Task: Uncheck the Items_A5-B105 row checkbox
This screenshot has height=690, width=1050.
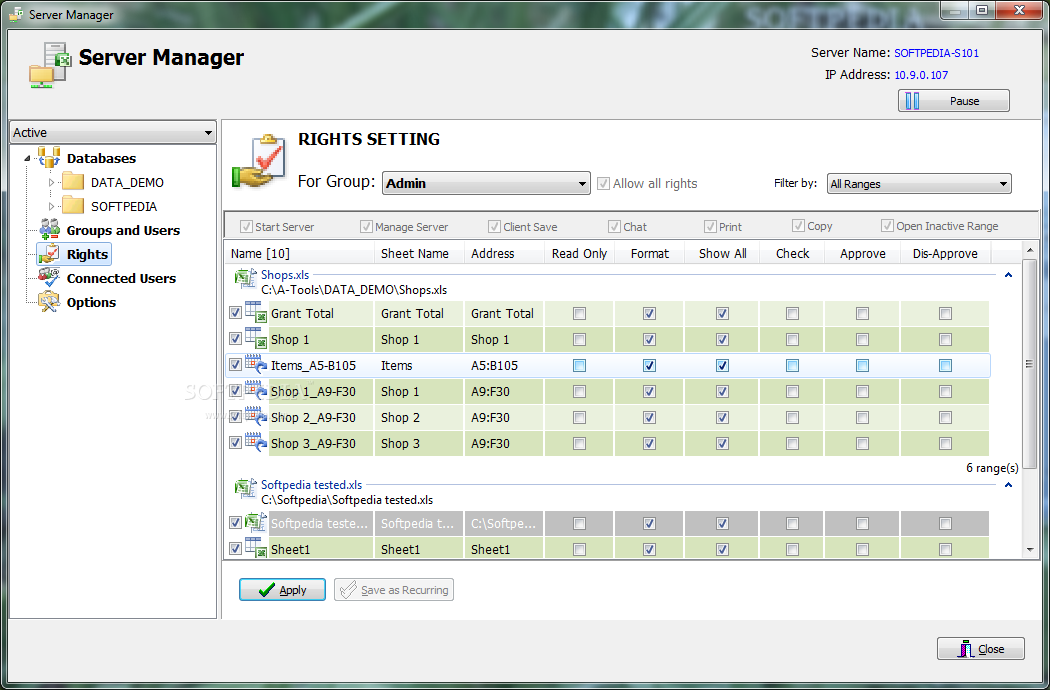Action: tap(235, 364)
